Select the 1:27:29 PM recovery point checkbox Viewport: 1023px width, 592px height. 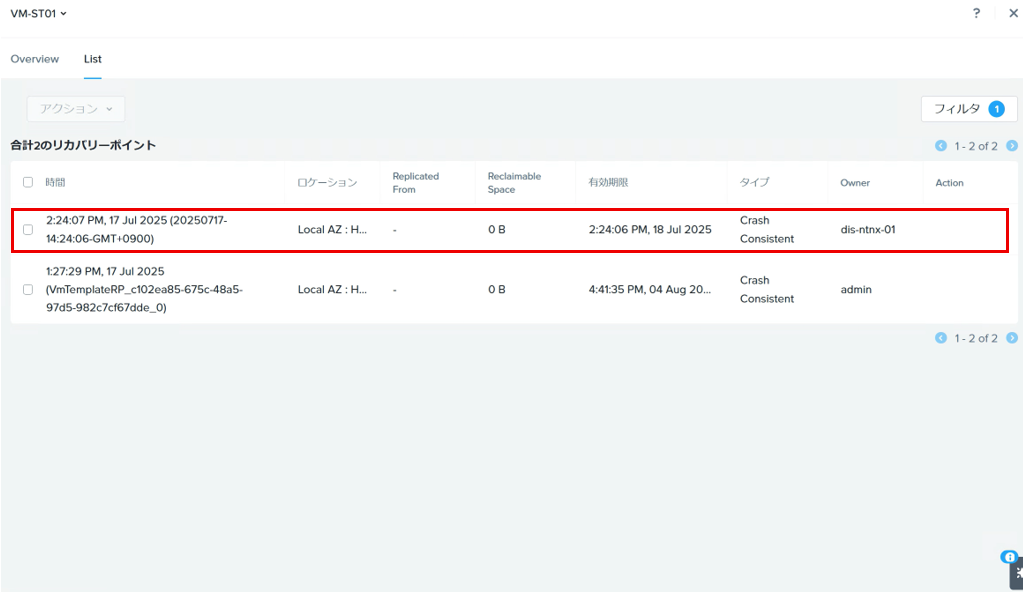(28, 289)
